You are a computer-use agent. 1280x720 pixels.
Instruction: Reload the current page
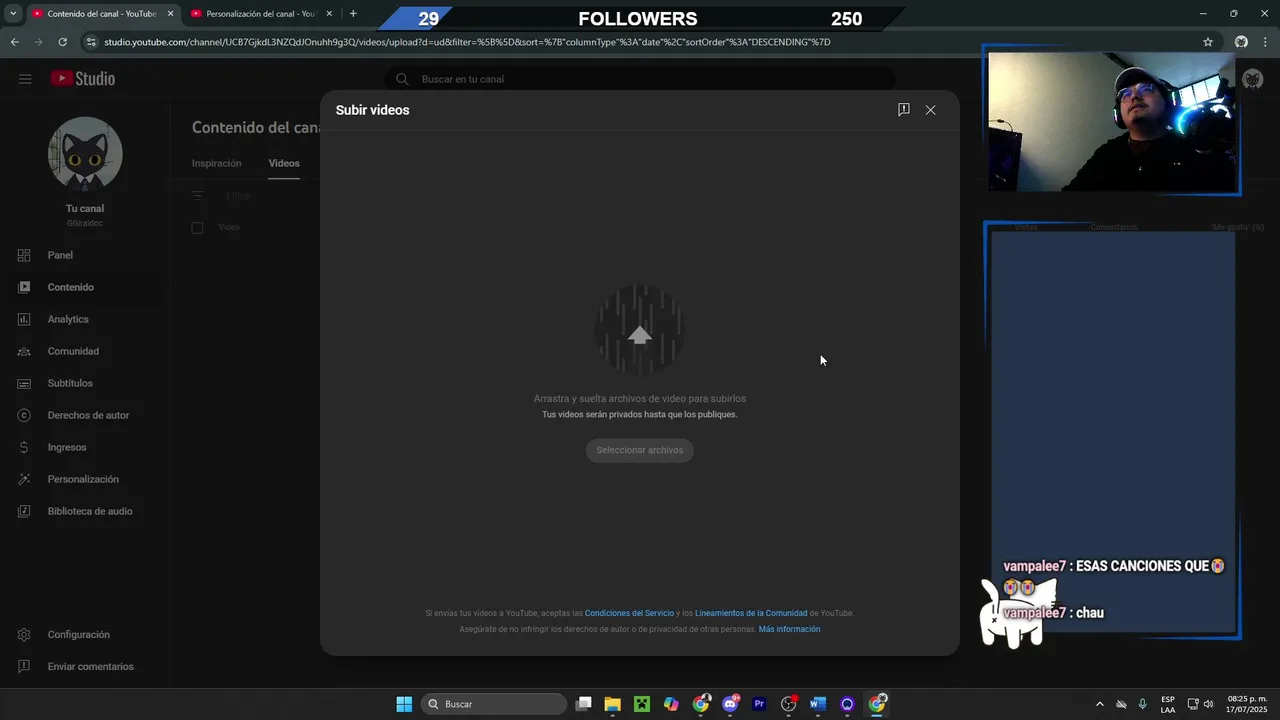[x=62, y=42]
